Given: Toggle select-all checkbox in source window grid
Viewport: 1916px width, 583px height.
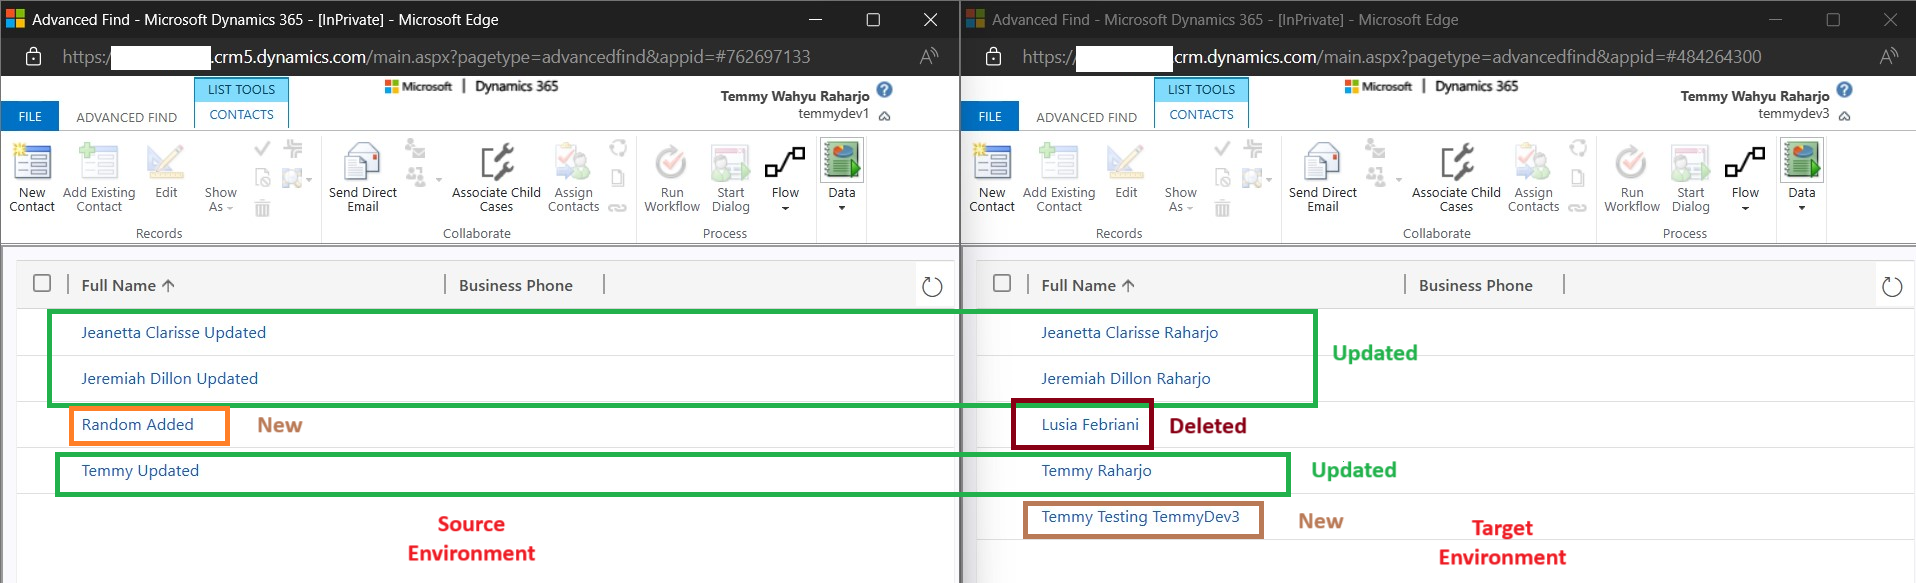Looking at the screenshot, I should click(42, 283).
